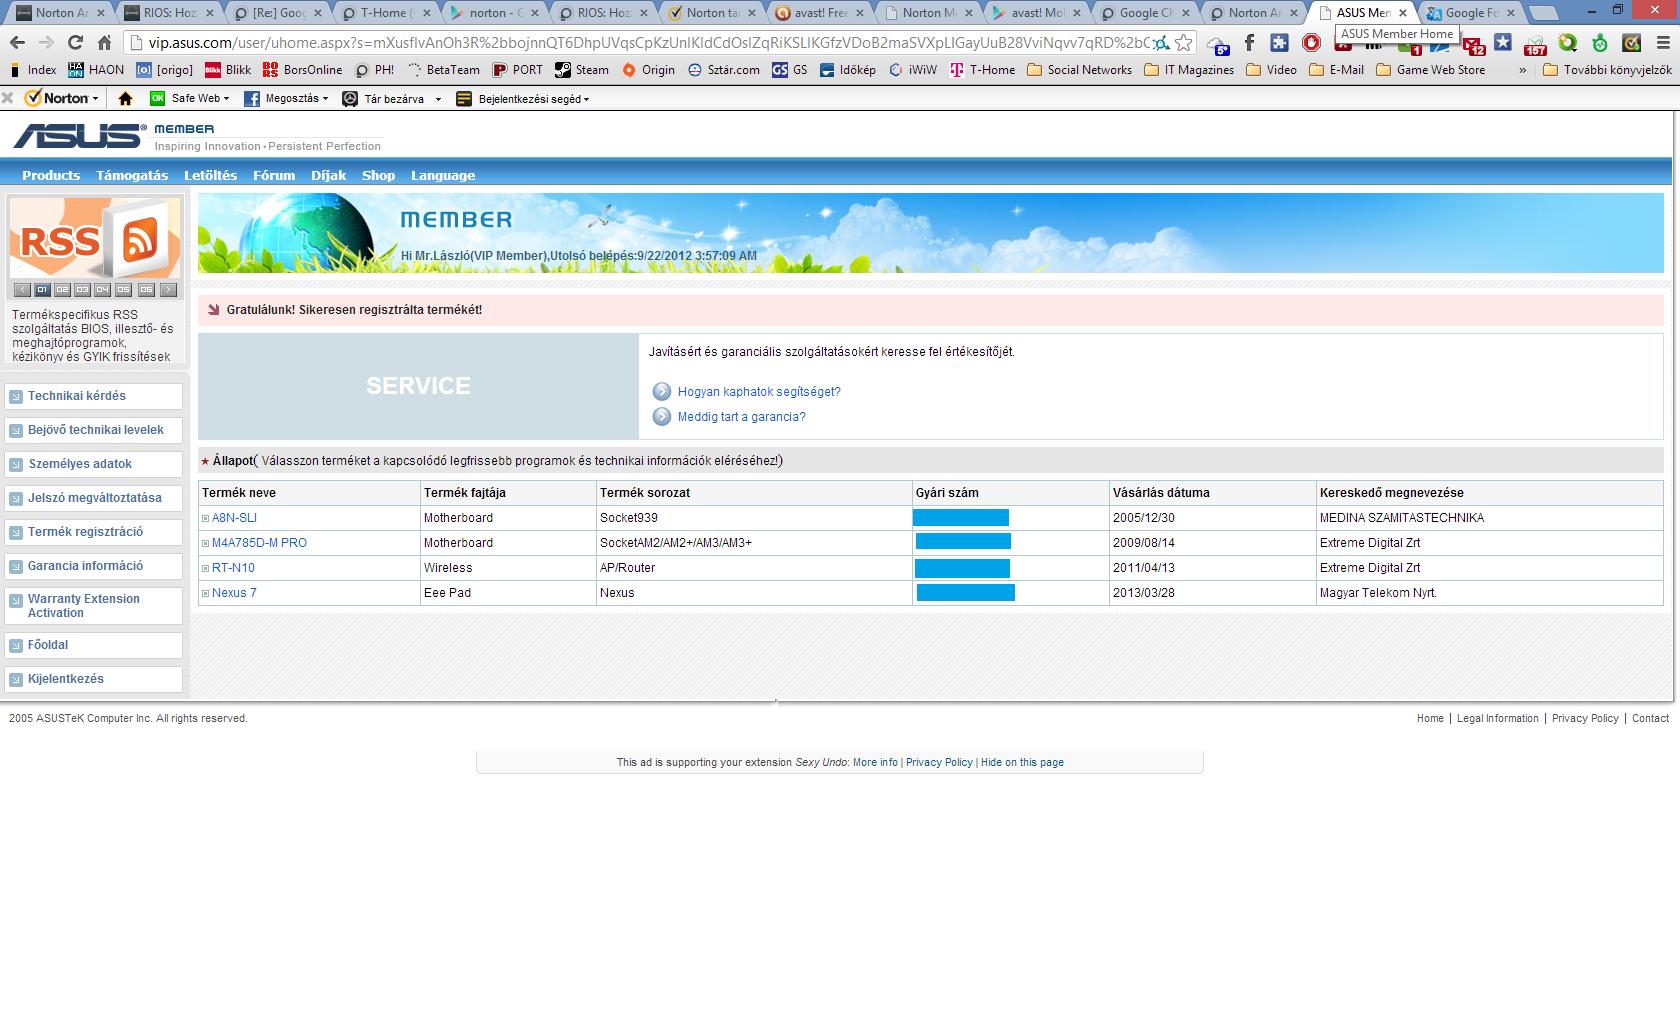Open Legal Information footer link
This screenshot has height=1010, width=1680.
tap(1497, 718)
